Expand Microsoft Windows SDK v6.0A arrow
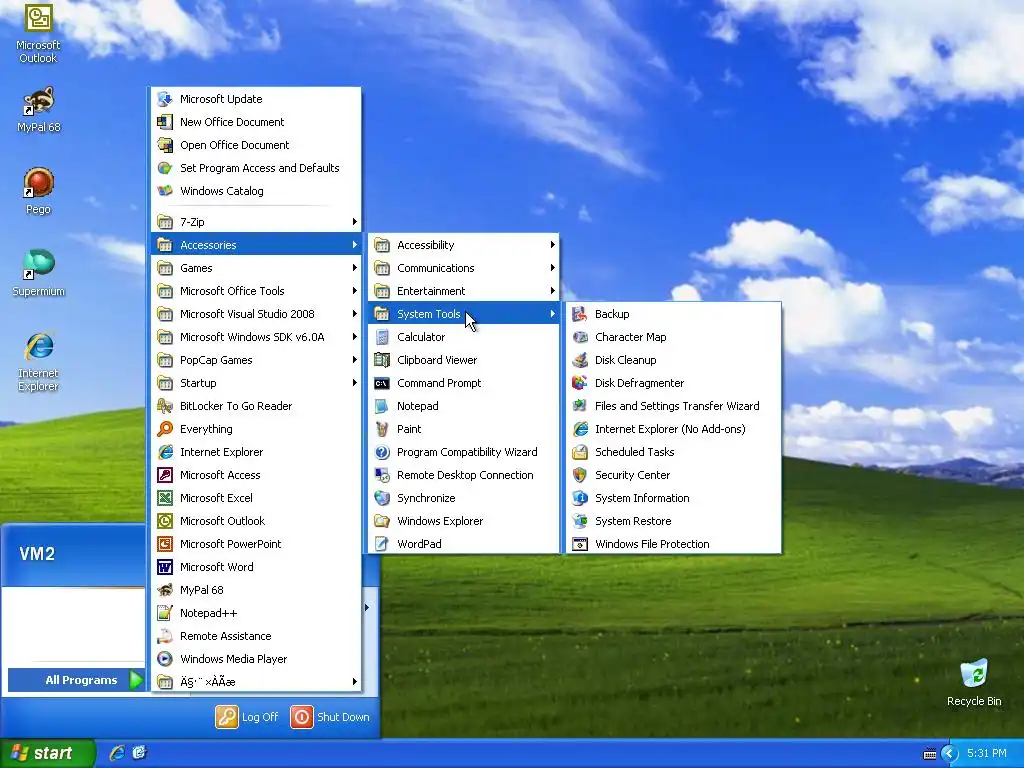The height and width of the screenshot is (768, 1024). [x=355, y=337]
